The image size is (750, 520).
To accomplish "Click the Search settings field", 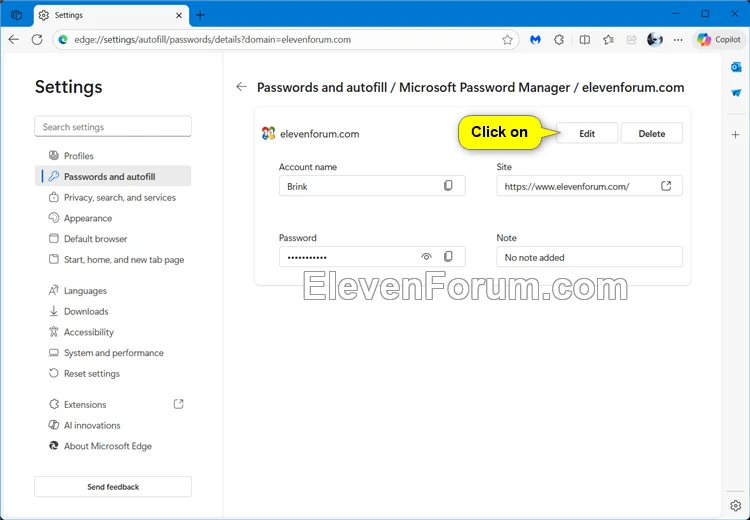I will tap(113, 127).
